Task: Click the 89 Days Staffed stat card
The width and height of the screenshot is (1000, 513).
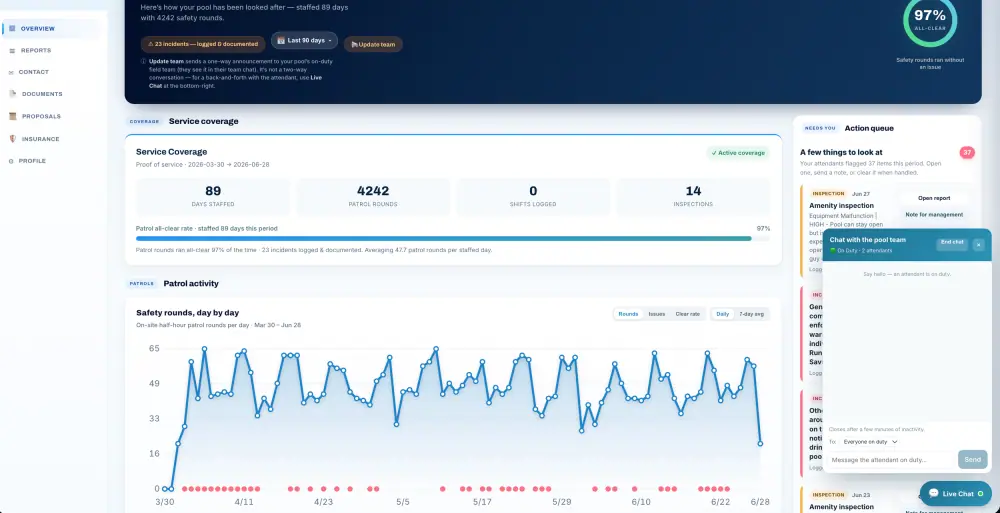Action: (213, 195)
